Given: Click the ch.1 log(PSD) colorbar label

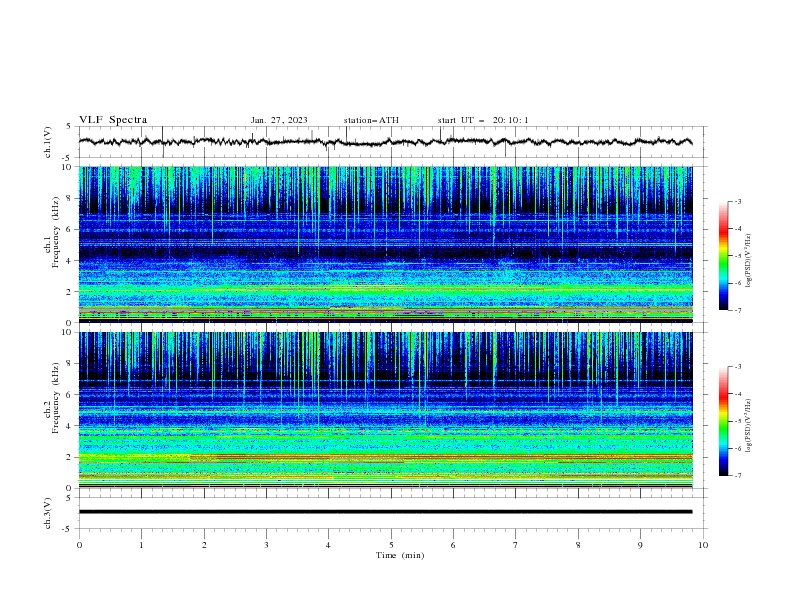Looking at the screenshot, I should (x=749, y=261).
